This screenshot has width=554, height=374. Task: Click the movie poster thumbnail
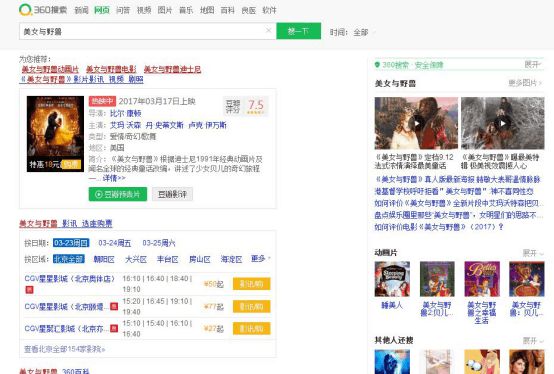click(55, 134)
